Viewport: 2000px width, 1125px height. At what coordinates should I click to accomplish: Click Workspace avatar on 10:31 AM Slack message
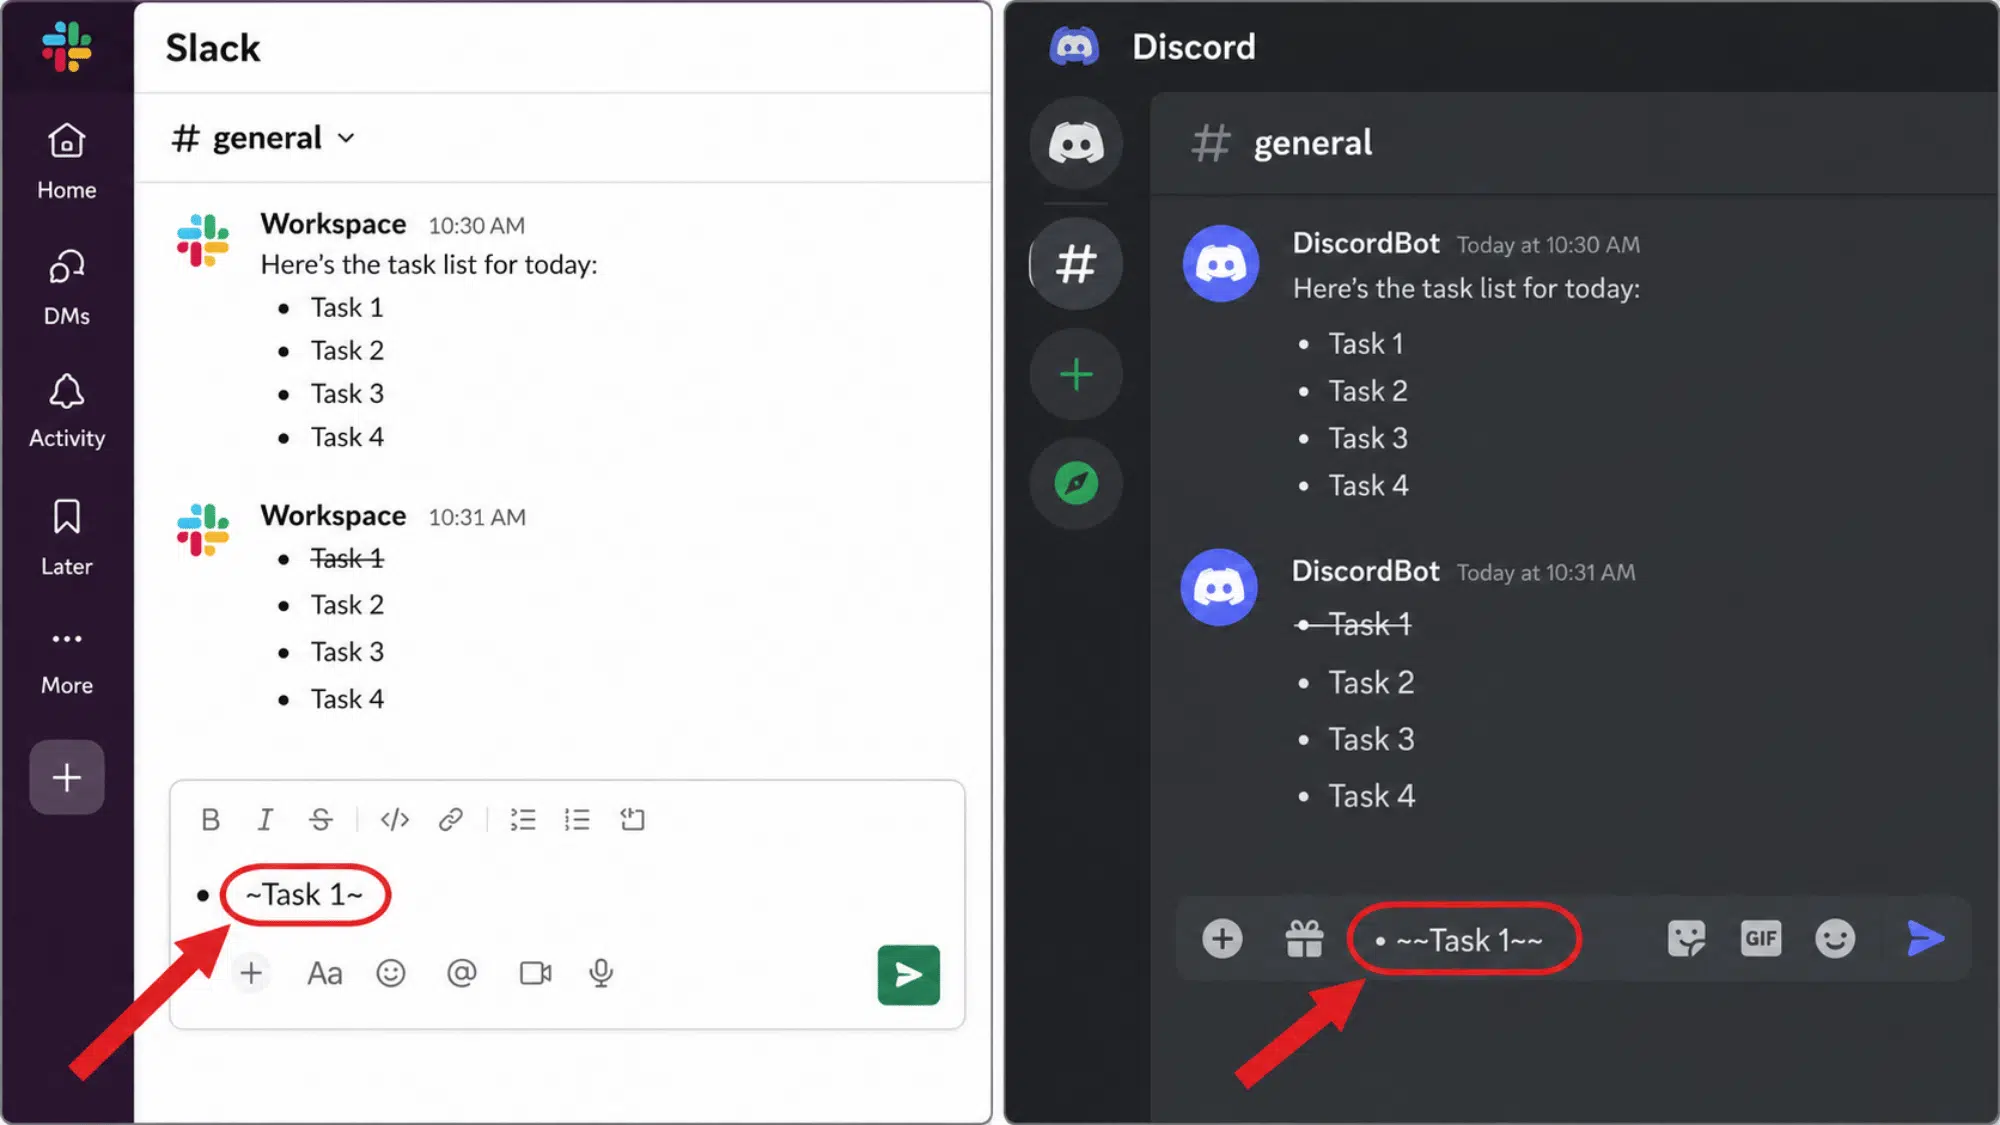tap(203, 530)
